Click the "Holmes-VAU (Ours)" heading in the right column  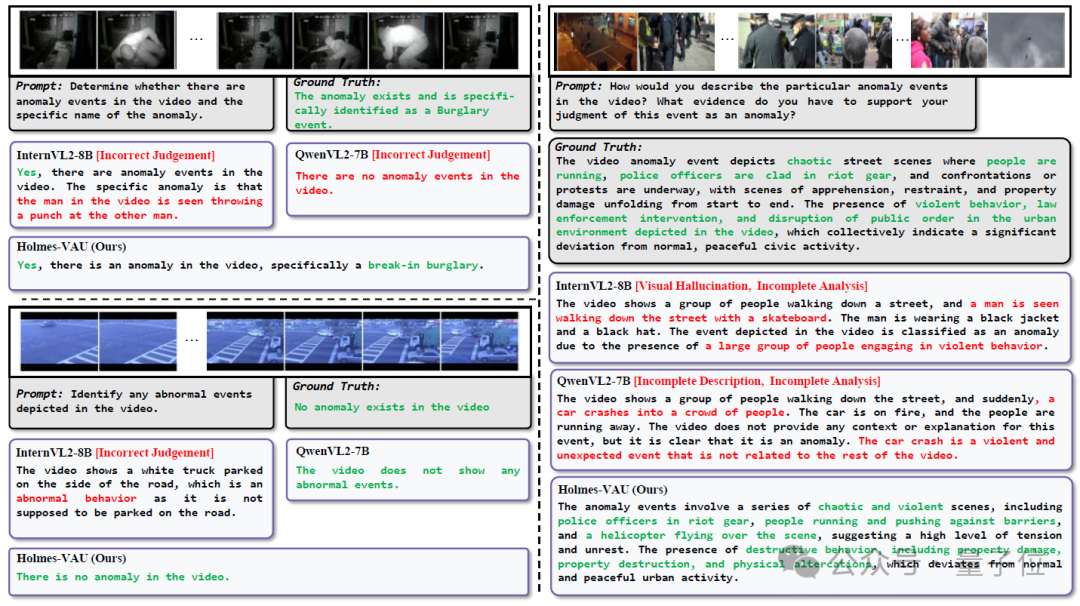click(x=612, y=490)
